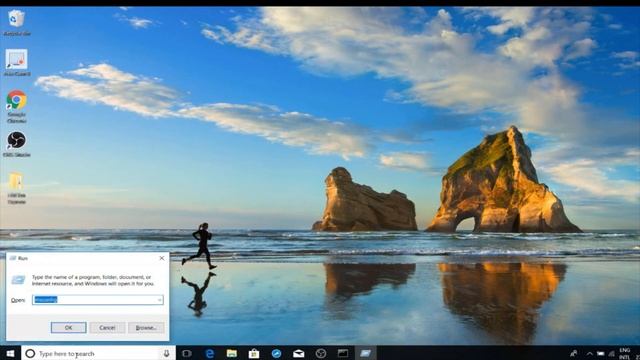Click the active Run app taskbar button

[365, 353]
